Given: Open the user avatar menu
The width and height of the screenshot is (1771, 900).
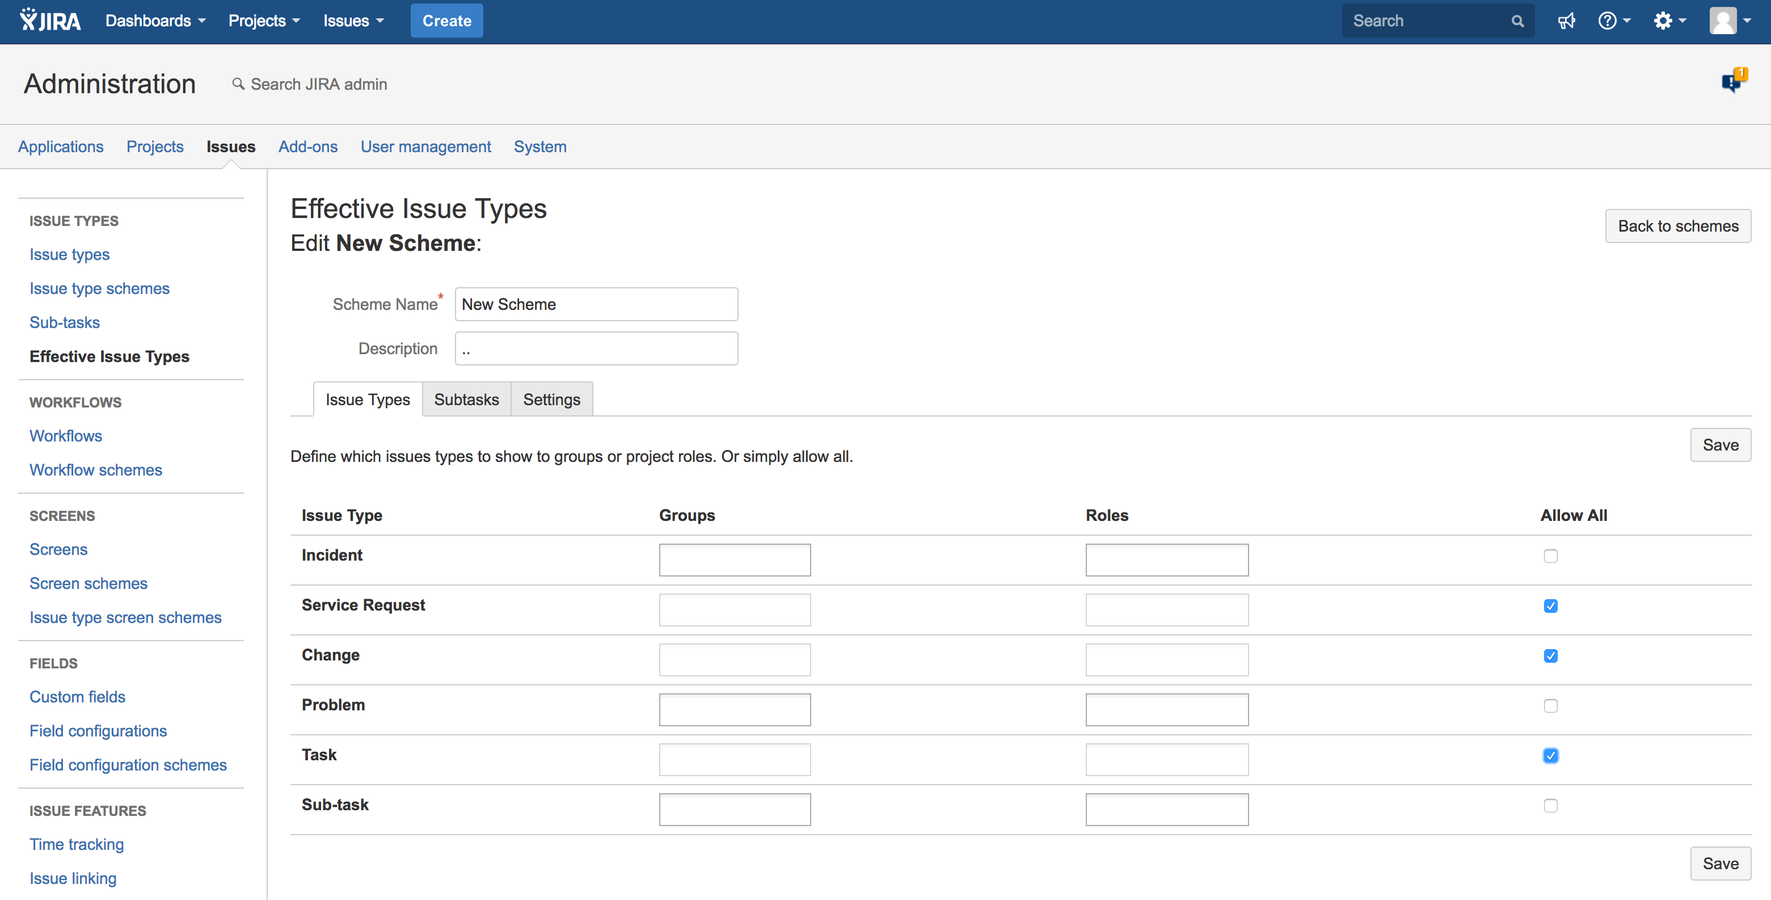Looking at the screenshot, I should (x=1730, y=21).
